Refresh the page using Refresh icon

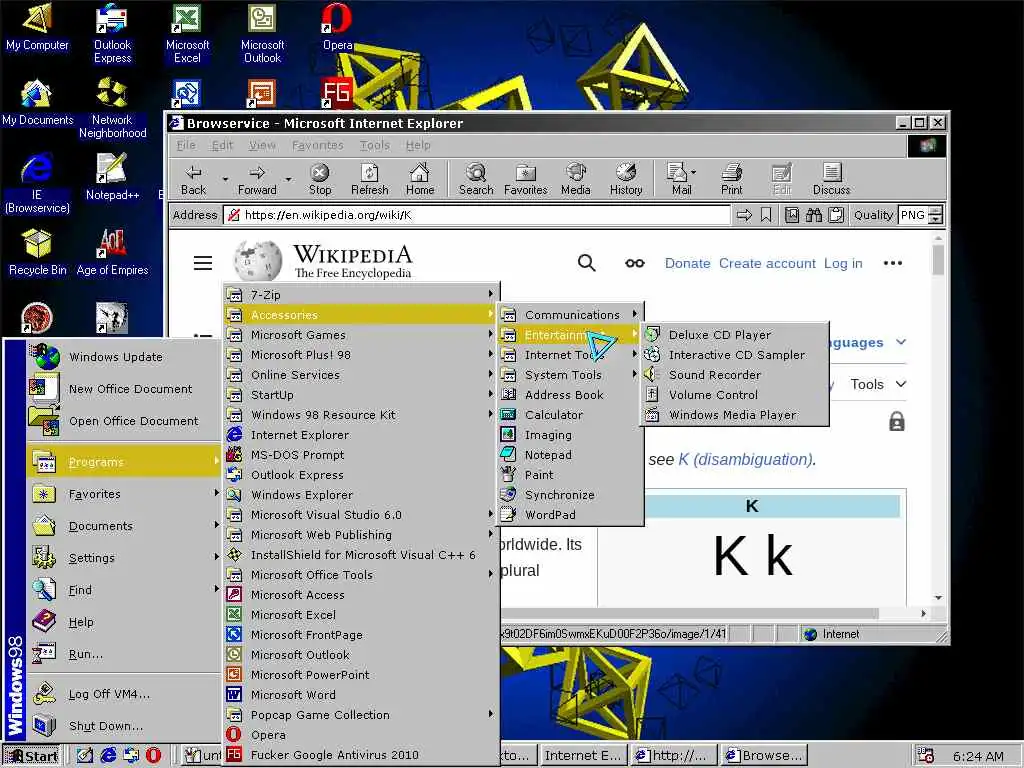pos(370,180)
